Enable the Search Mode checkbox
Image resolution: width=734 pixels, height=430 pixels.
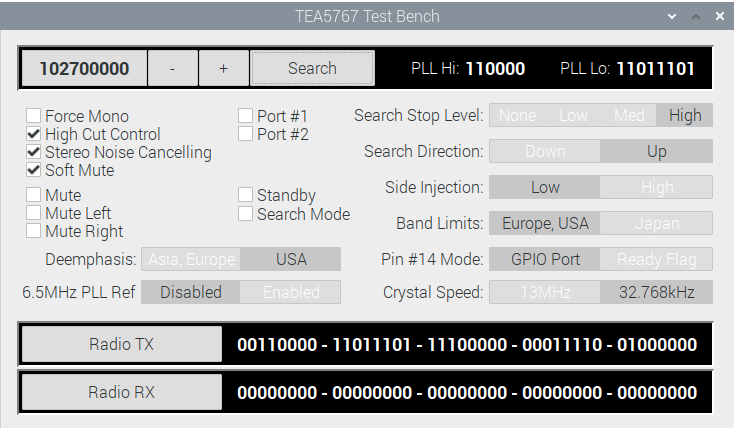click(245, 214)
